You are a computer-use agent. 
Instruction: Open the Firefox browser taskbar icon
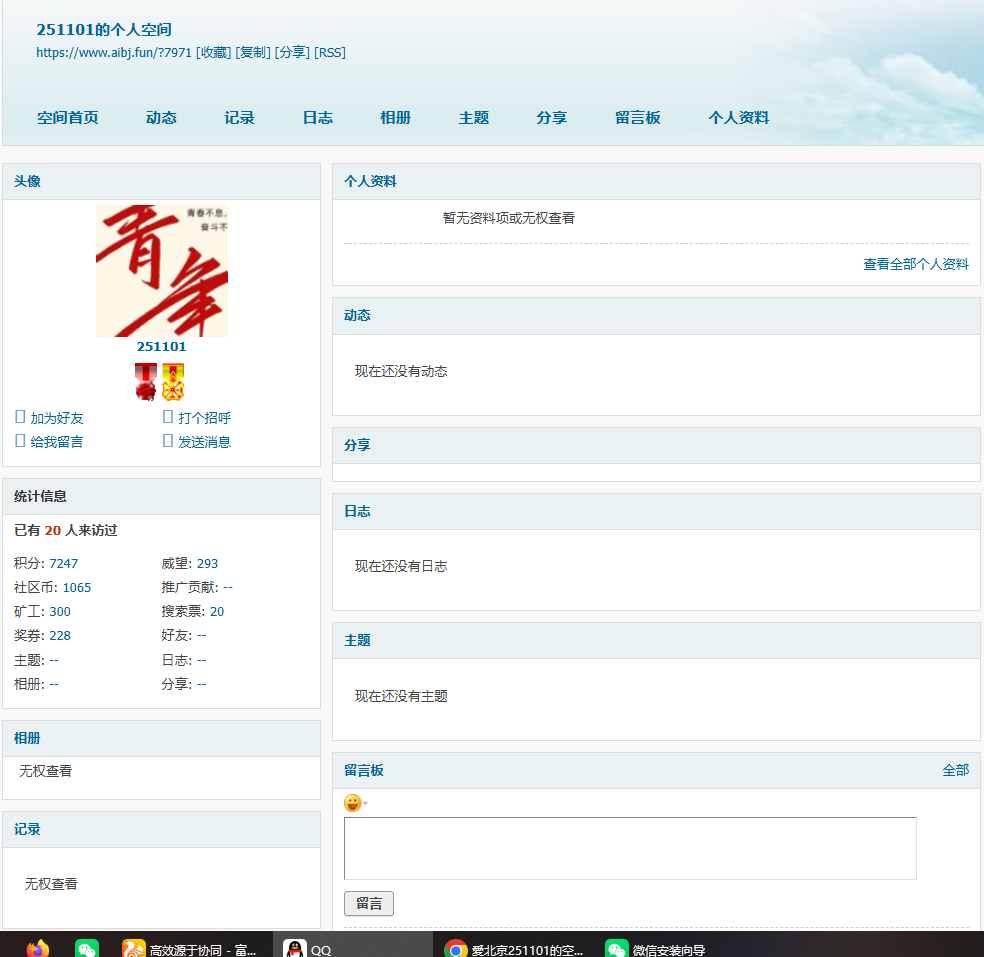tap(37, 946)
